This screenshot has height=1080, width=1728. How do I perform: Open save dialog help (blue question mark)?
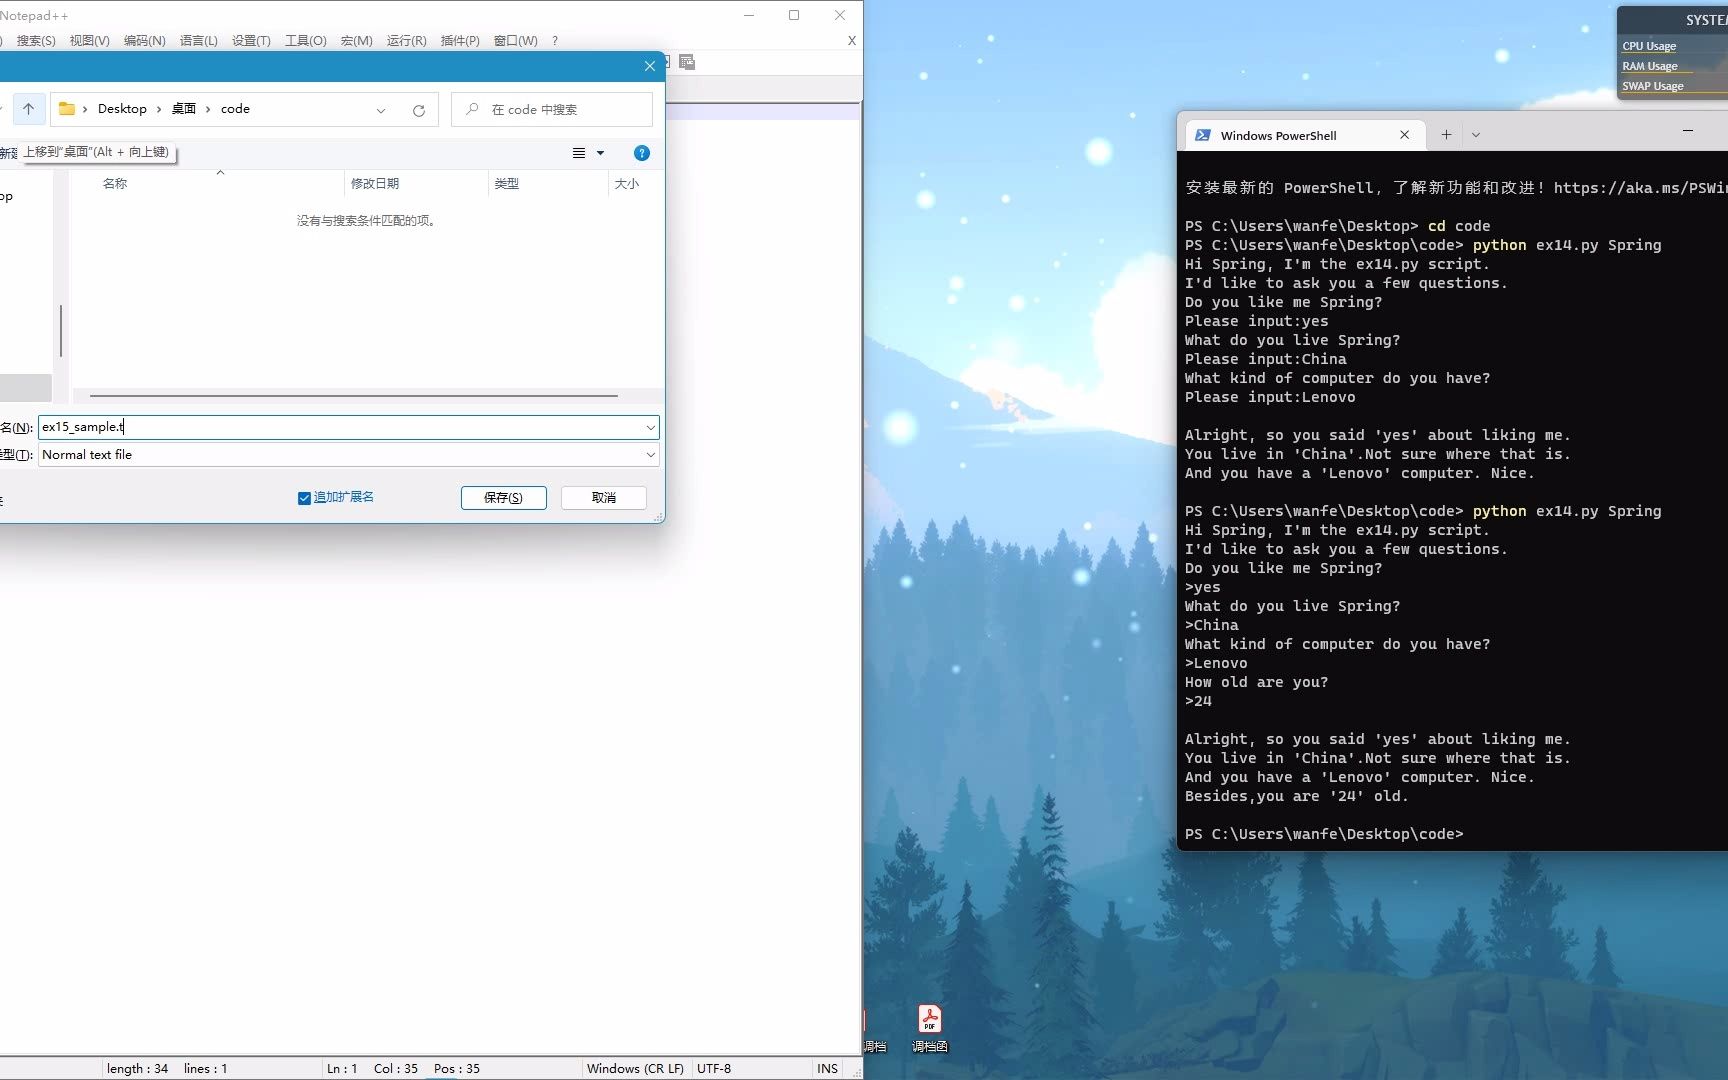642,153
